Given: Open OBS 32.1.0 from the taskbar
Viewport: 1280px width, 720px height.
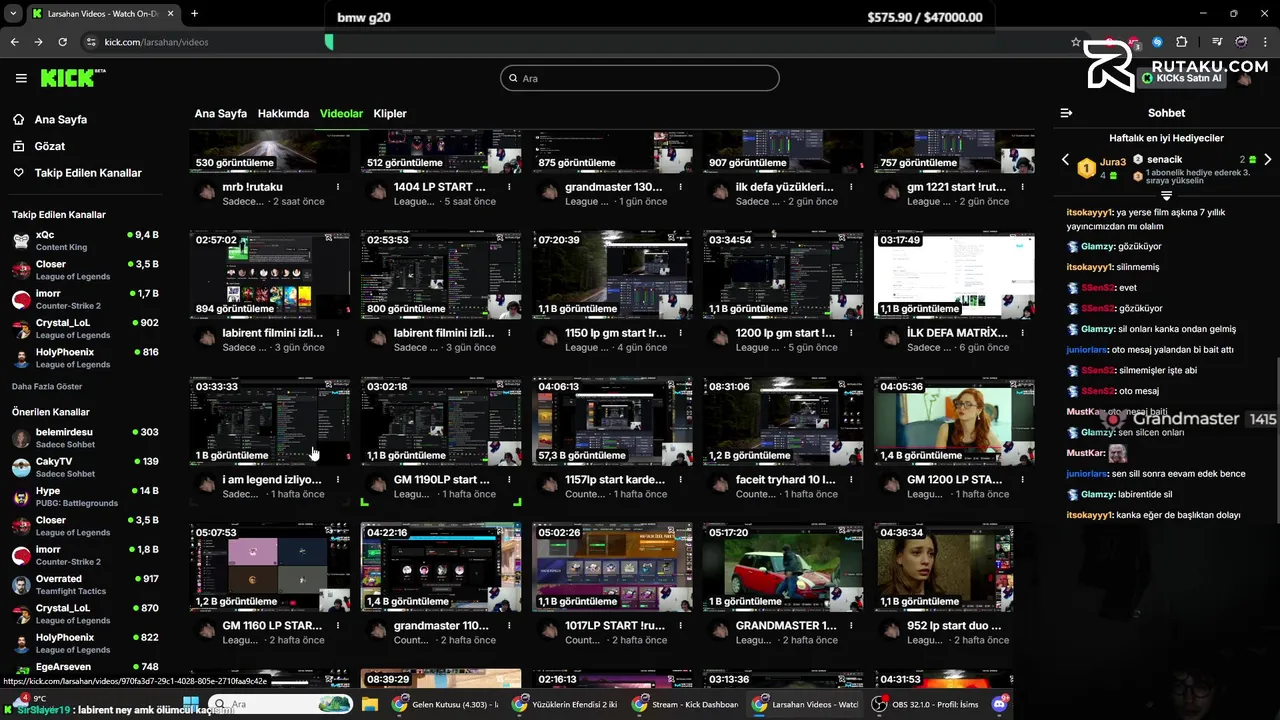Looking at the screenshot, I should point(925,704).
